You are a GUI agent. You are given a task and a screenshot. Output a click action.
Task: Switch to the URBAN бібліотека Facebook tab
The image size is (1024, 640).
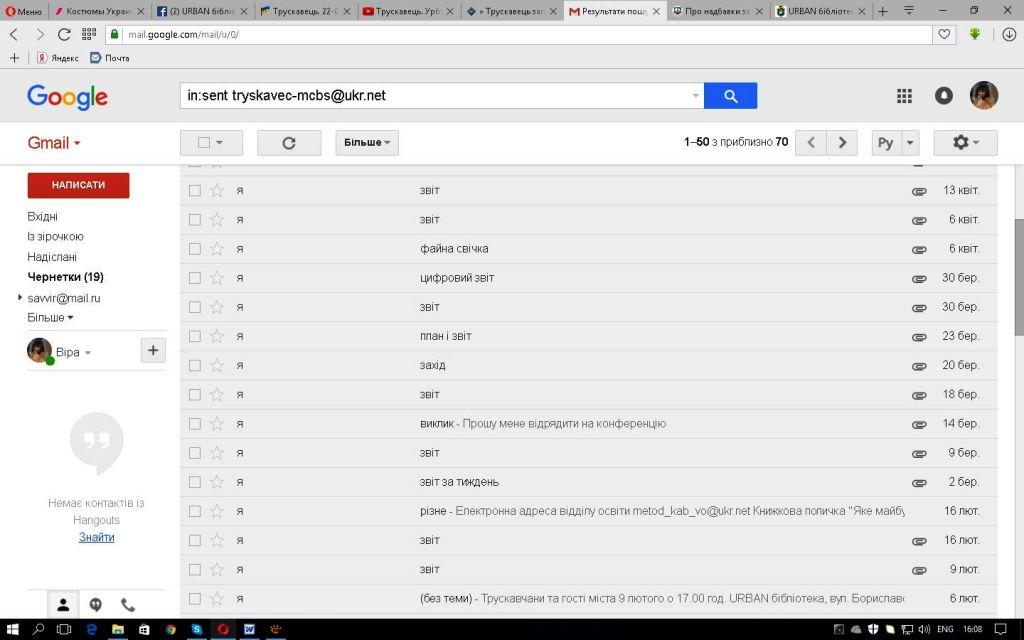click(201, 11)
